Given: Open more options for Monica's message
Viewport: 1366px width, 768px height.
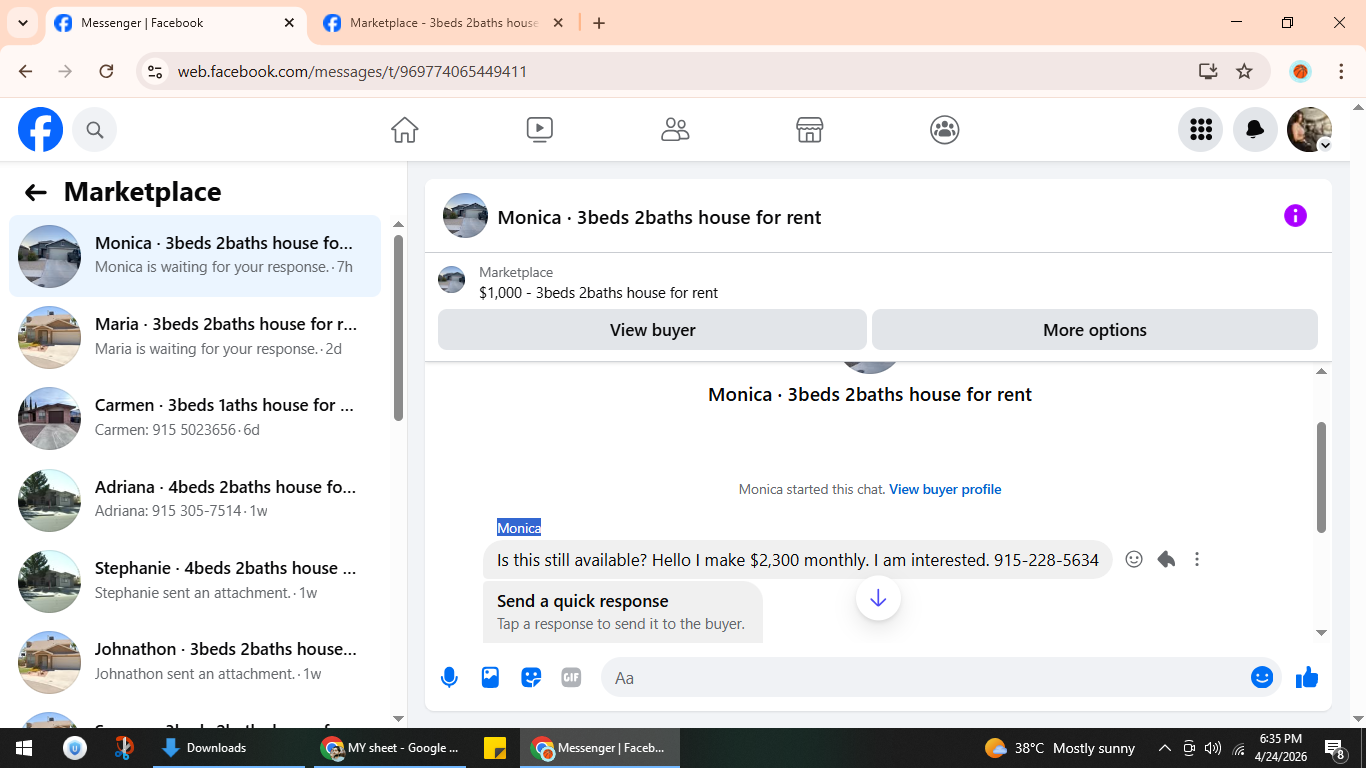Looking at the screenshot, I should (x=1197, y=560).
